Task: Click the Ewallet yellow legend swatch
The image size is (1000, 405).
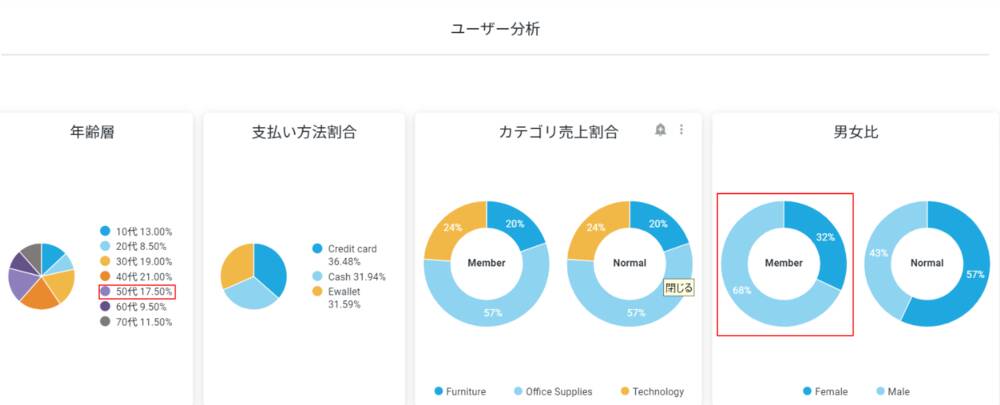Action: [x=317, y=292]
